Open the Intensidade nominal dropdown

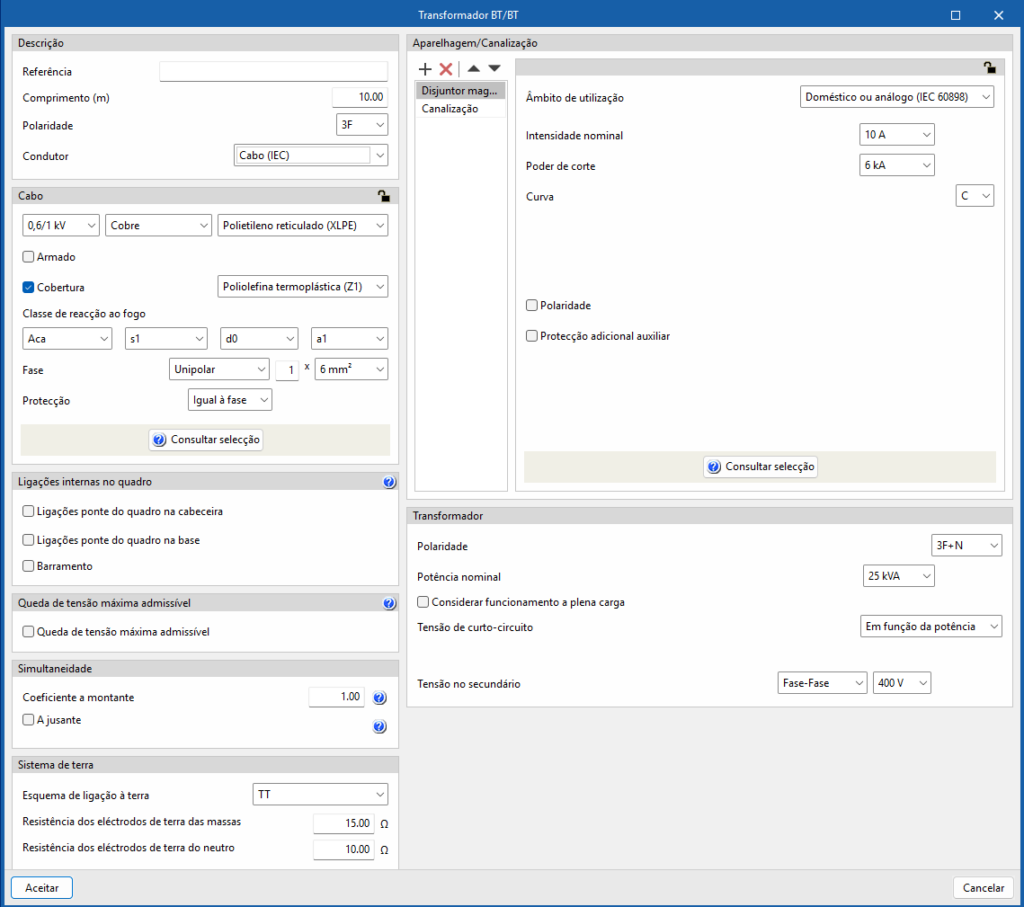pos(896,134)
